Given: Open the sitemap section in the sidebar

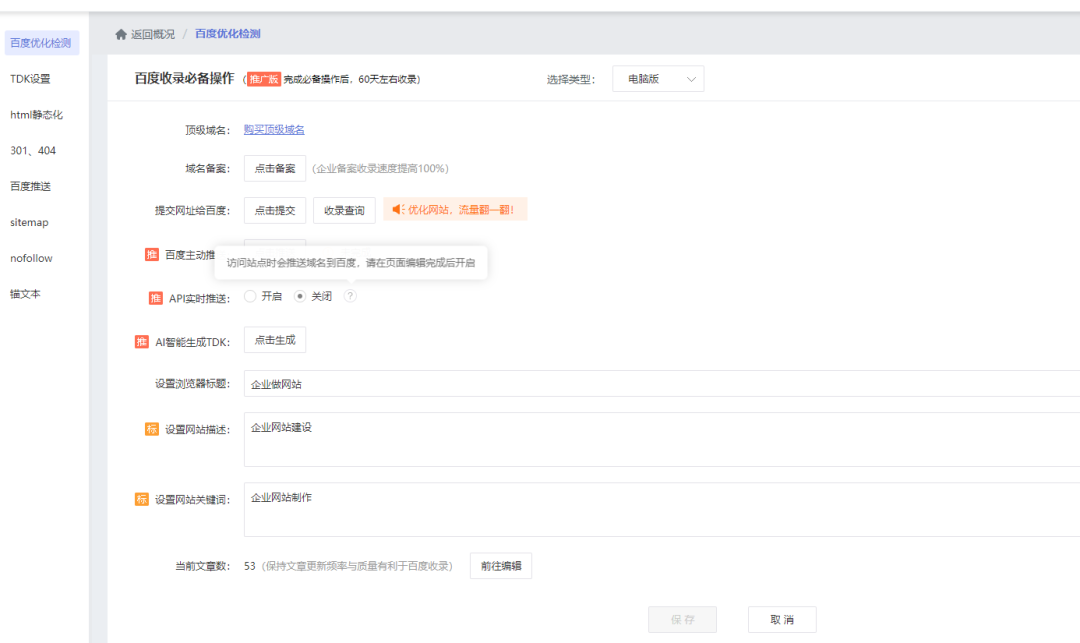Looking at the screenshot, I should 28,222.
